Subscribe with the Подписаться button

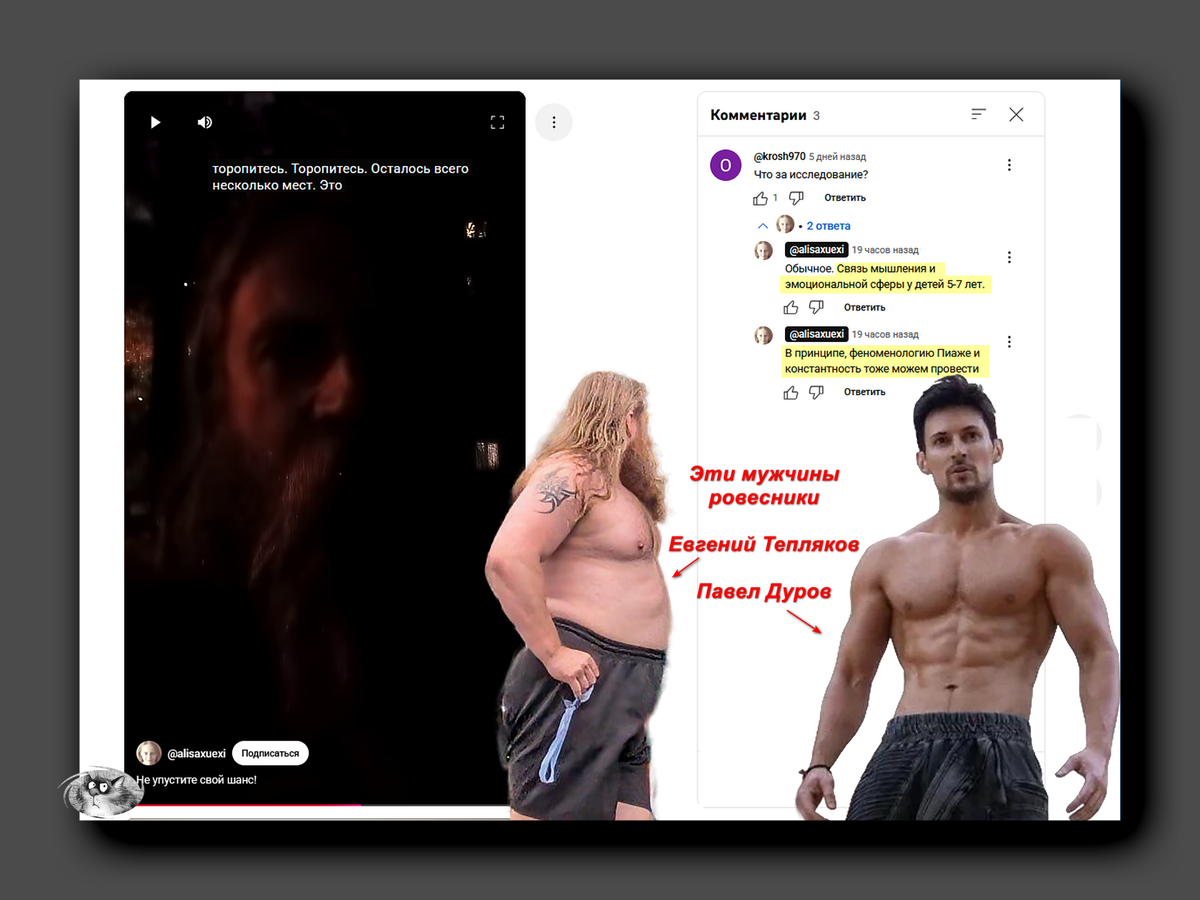pyautogui.click(x=271, y=753)
